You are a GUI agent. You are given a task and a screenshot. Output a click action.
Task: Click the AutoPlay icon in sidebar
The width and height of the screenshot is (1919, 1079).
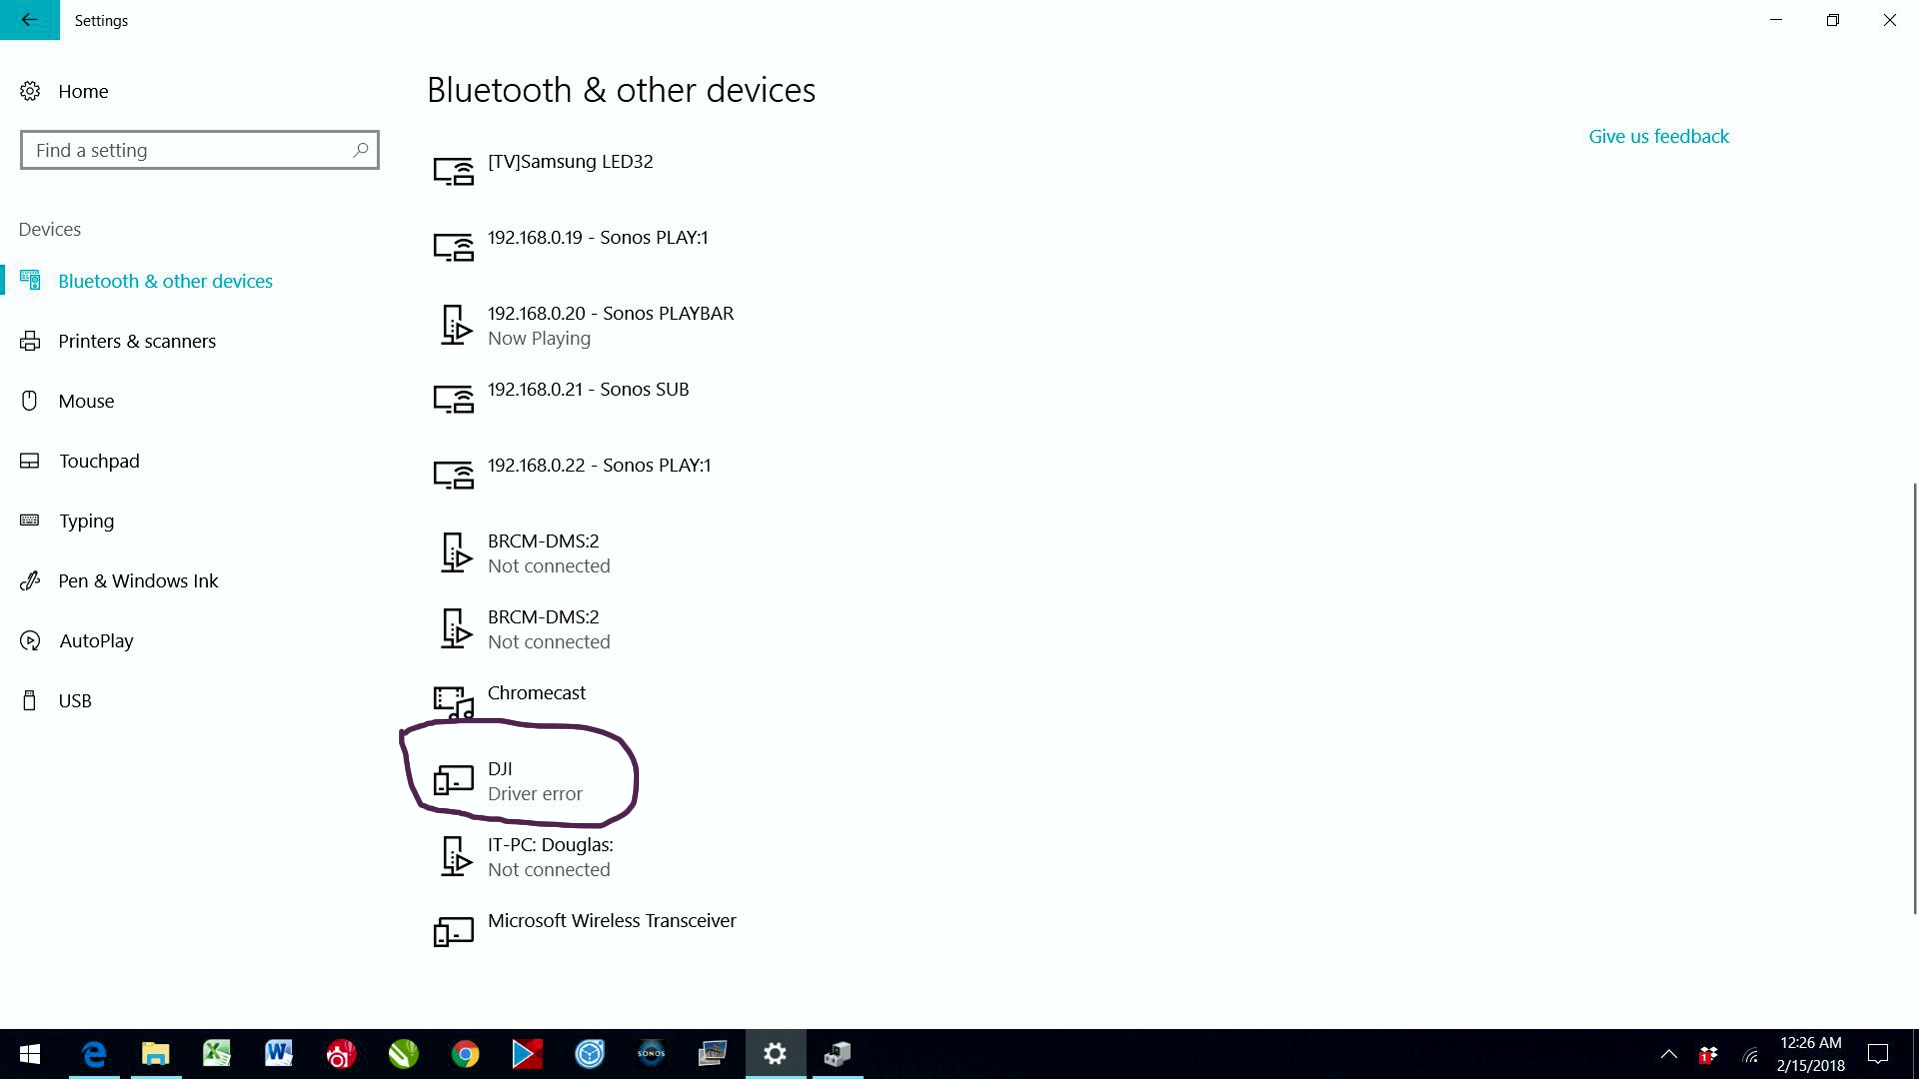point(30,641)
